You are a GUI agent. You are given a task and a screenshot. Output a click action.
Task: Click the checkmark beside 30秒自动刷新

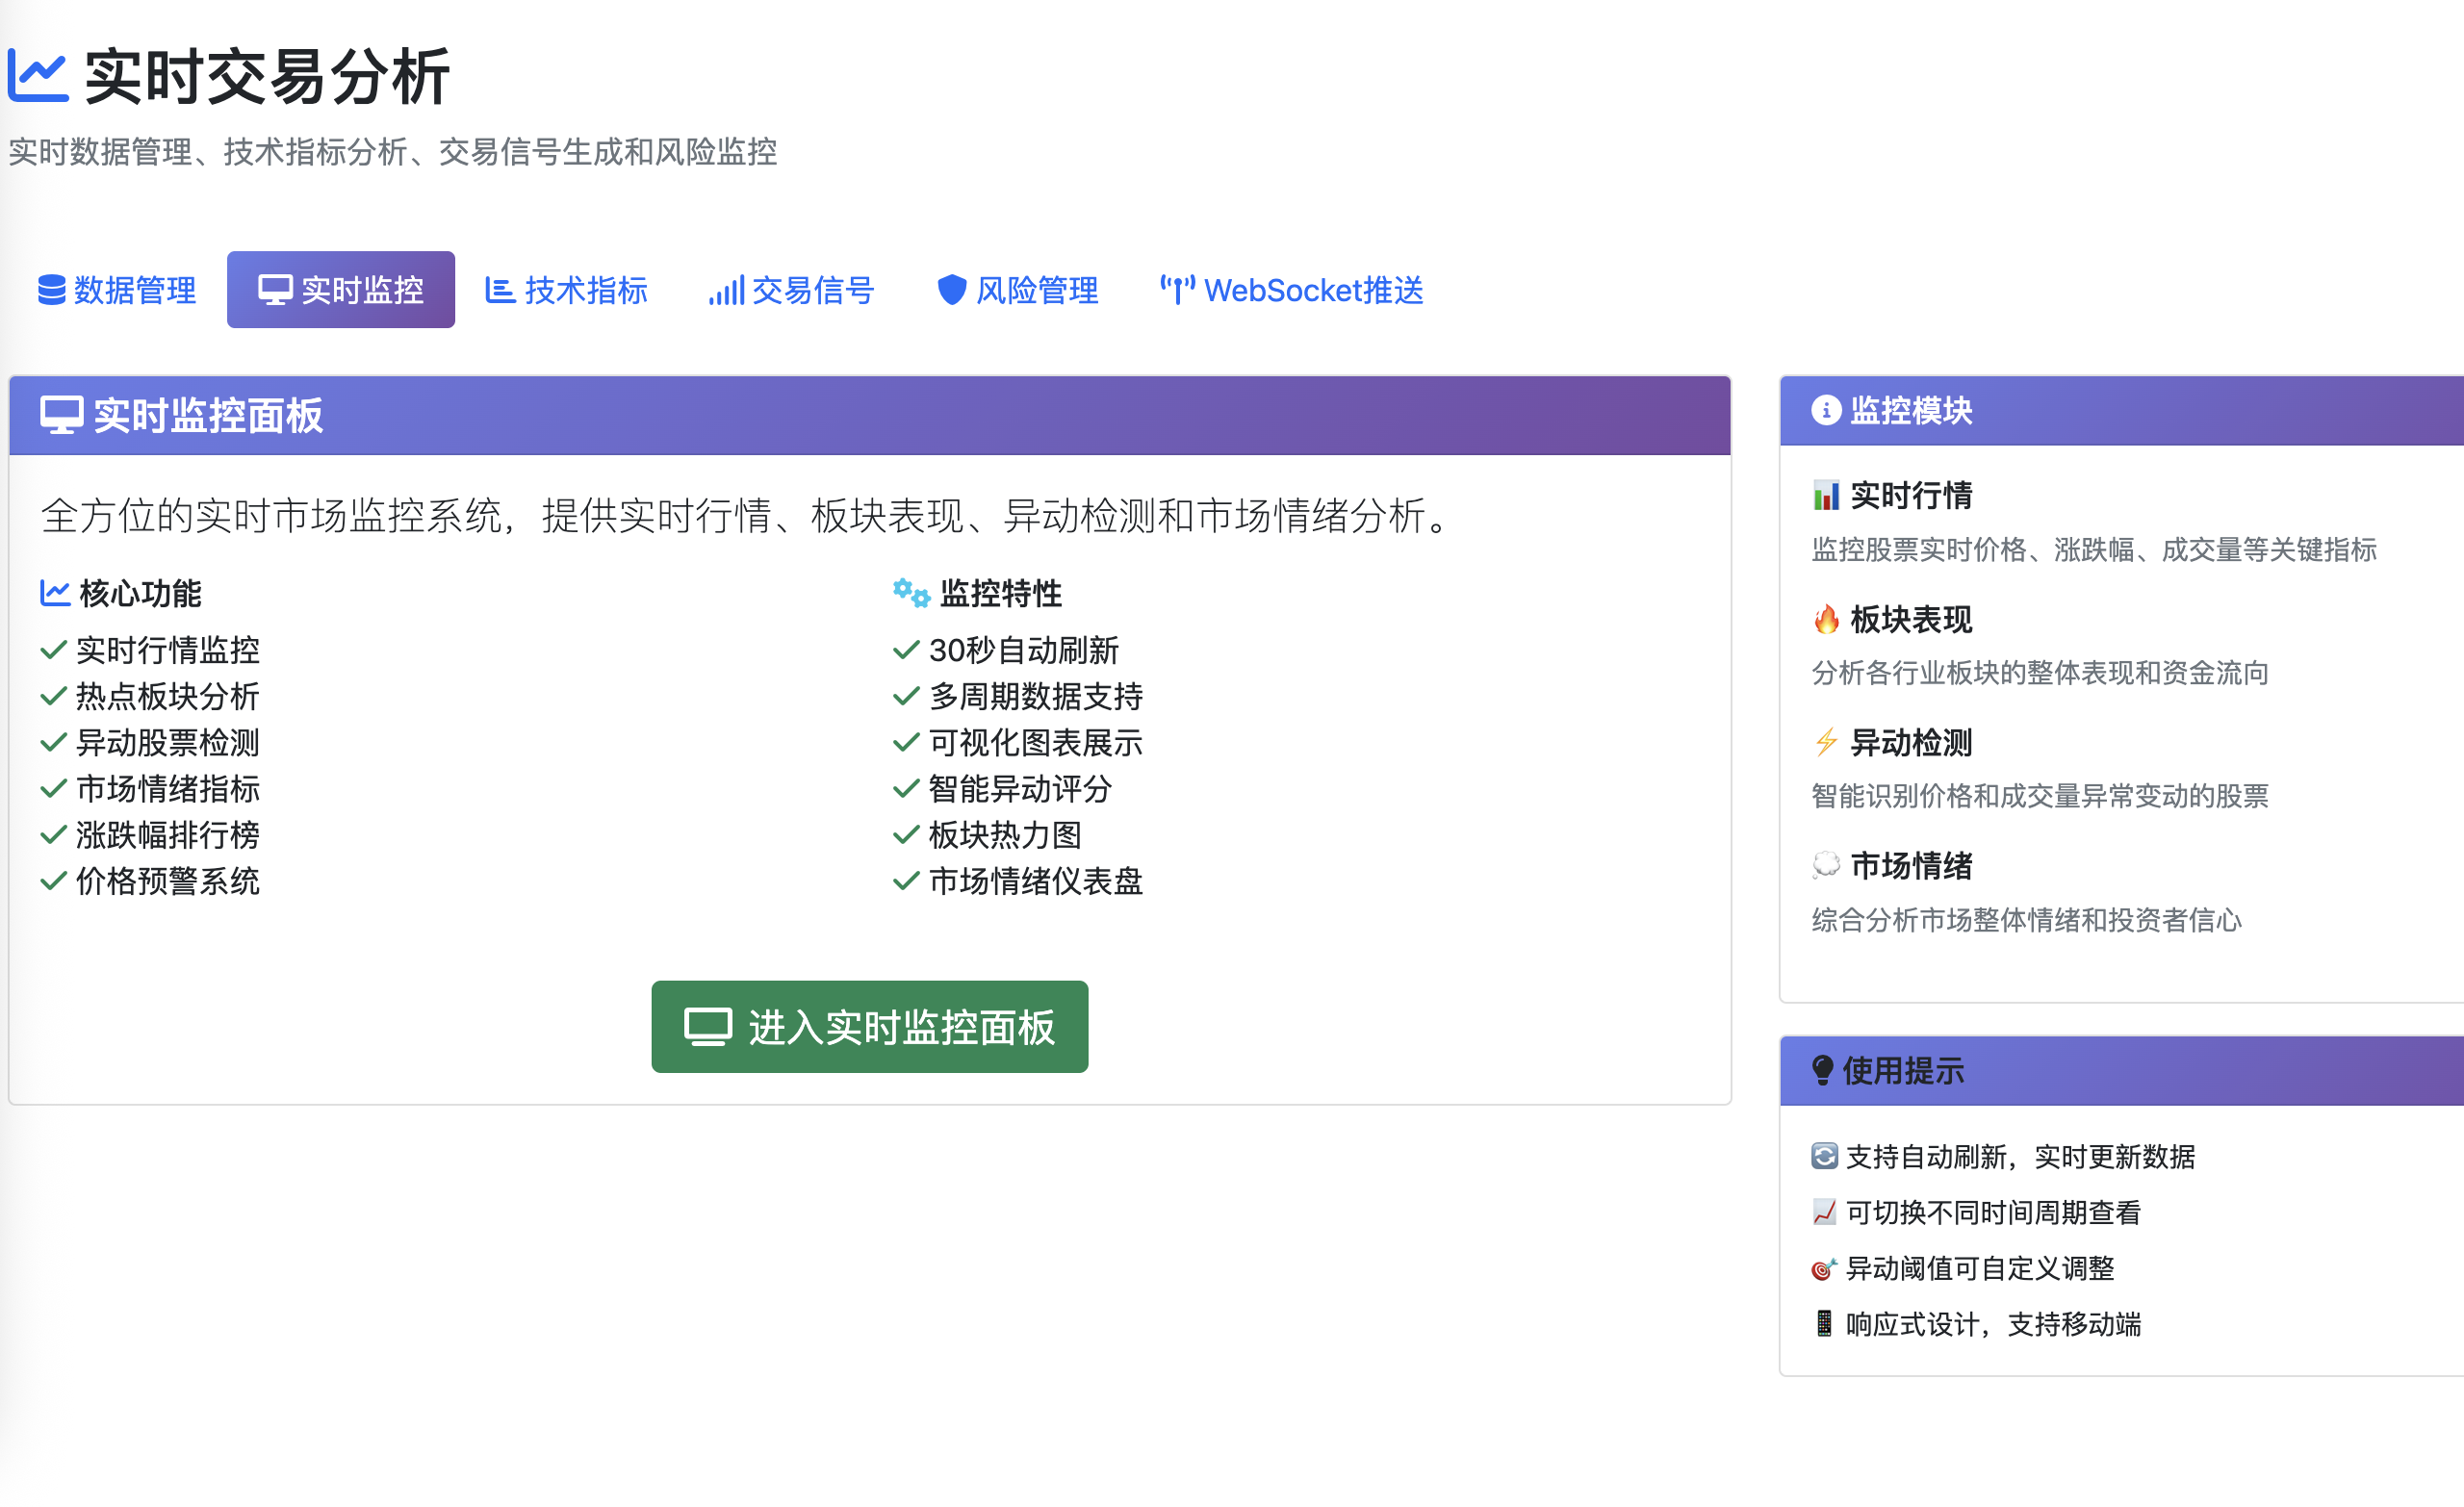click(906, 650)
